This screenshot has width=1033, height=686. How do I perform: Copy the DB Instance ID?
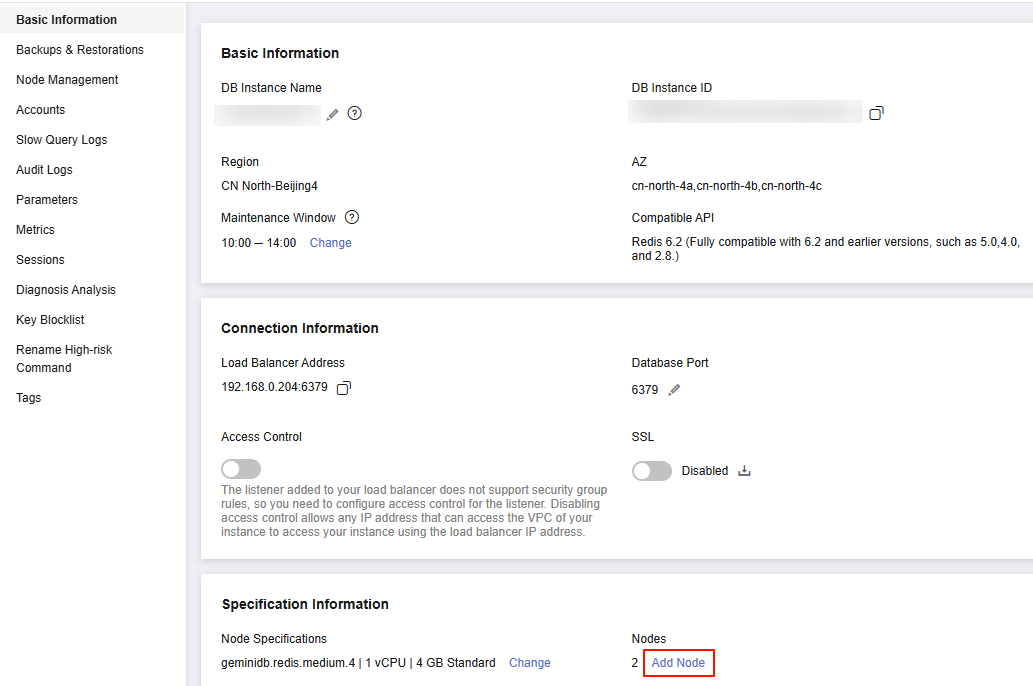coord(876,114)
